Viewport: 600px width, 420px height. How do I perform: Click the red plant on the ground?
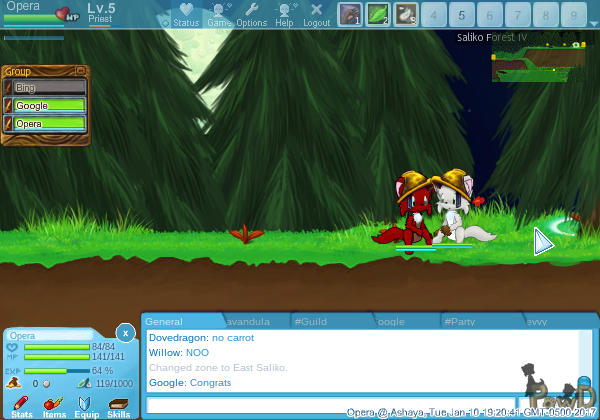coord(246,234)
